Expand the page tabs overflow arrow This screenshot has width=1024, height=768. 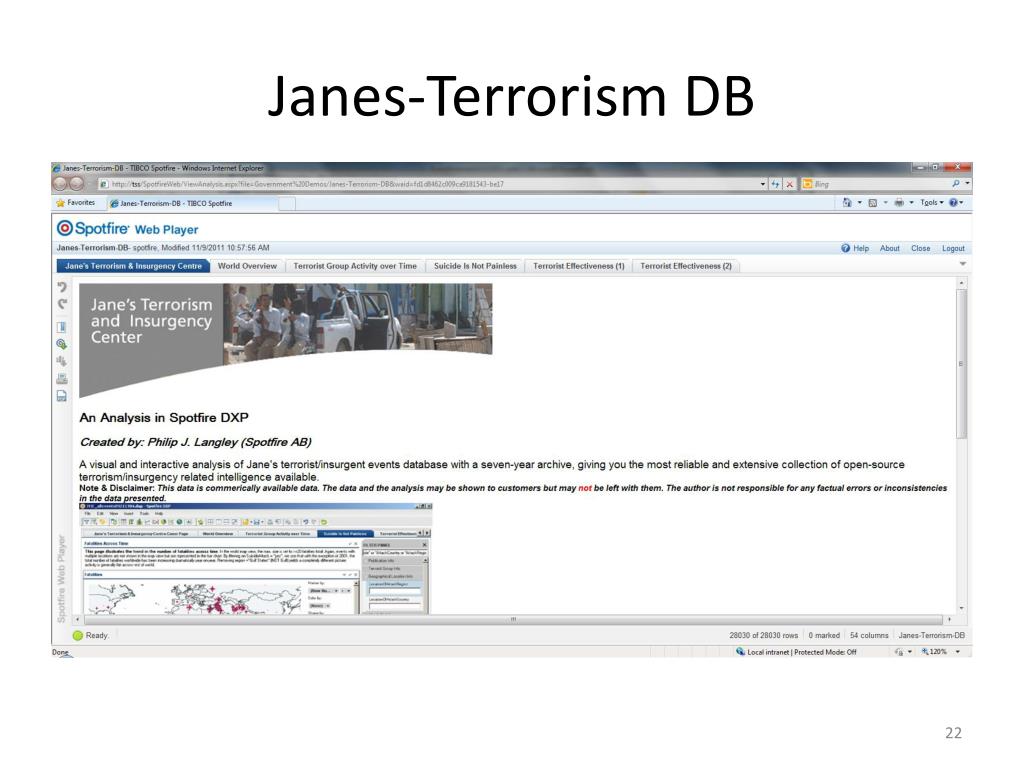pyautogui.click(x=963, y=264)
